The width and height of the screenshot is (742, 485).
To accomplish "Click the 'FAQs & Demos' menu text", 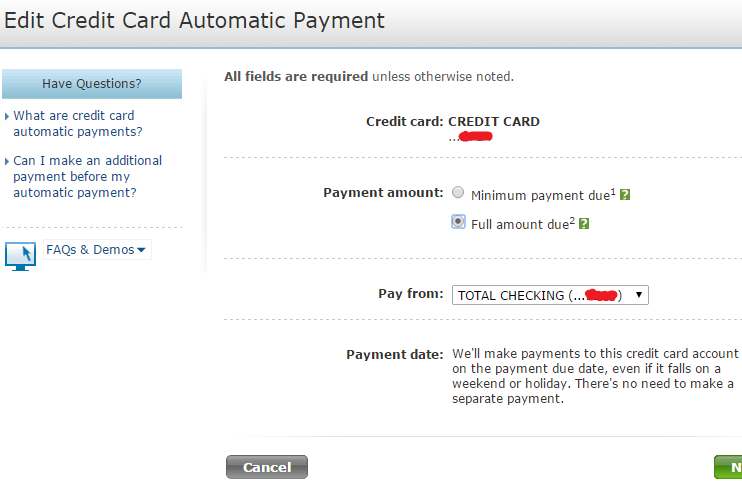I will pyautogui.click(x=90, y=250).
